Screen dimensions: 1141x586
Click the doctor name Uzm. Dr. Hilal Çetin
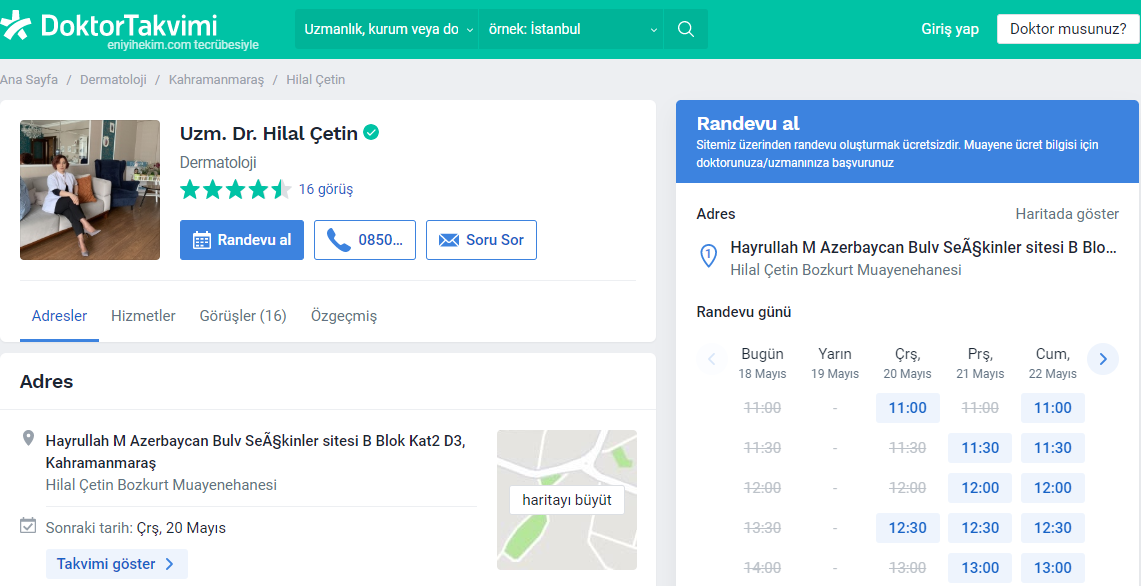269,133
